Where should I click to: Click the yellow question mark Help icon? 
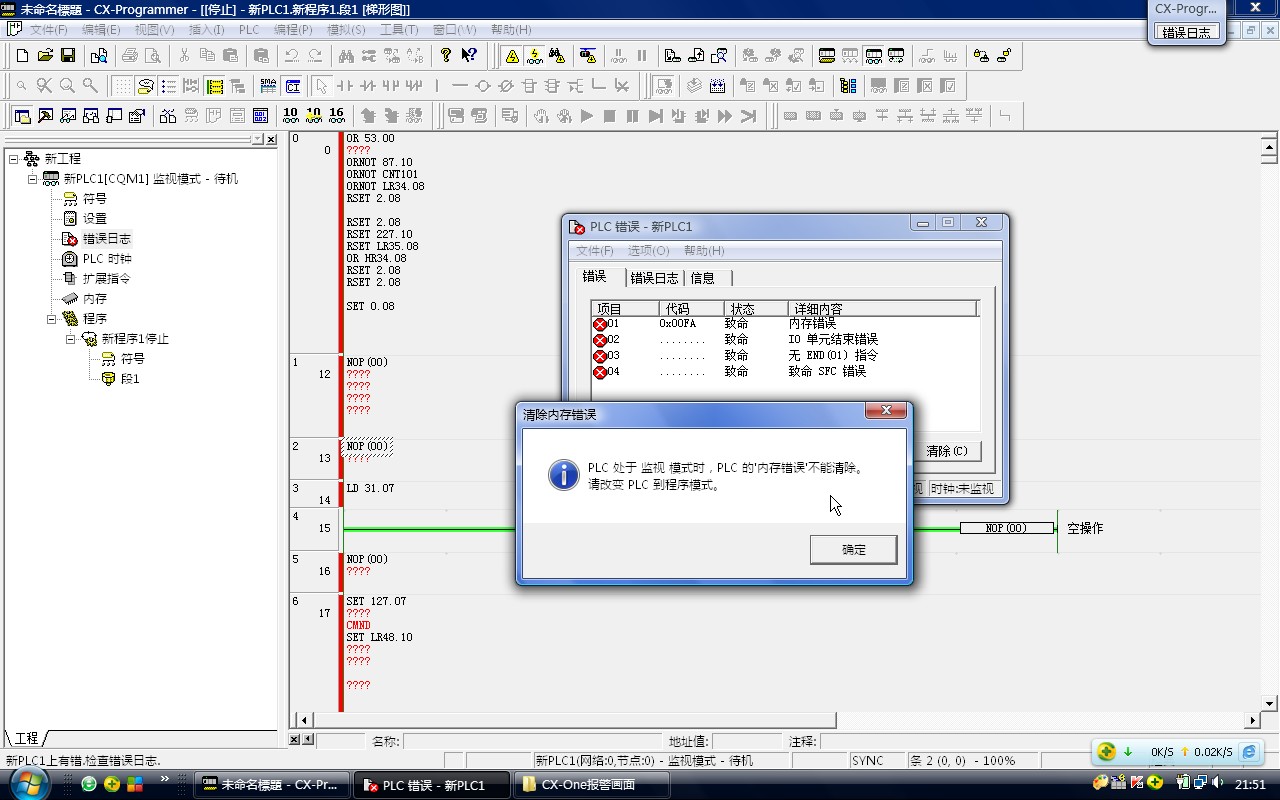pyautogui.click(x=446, y=56)
